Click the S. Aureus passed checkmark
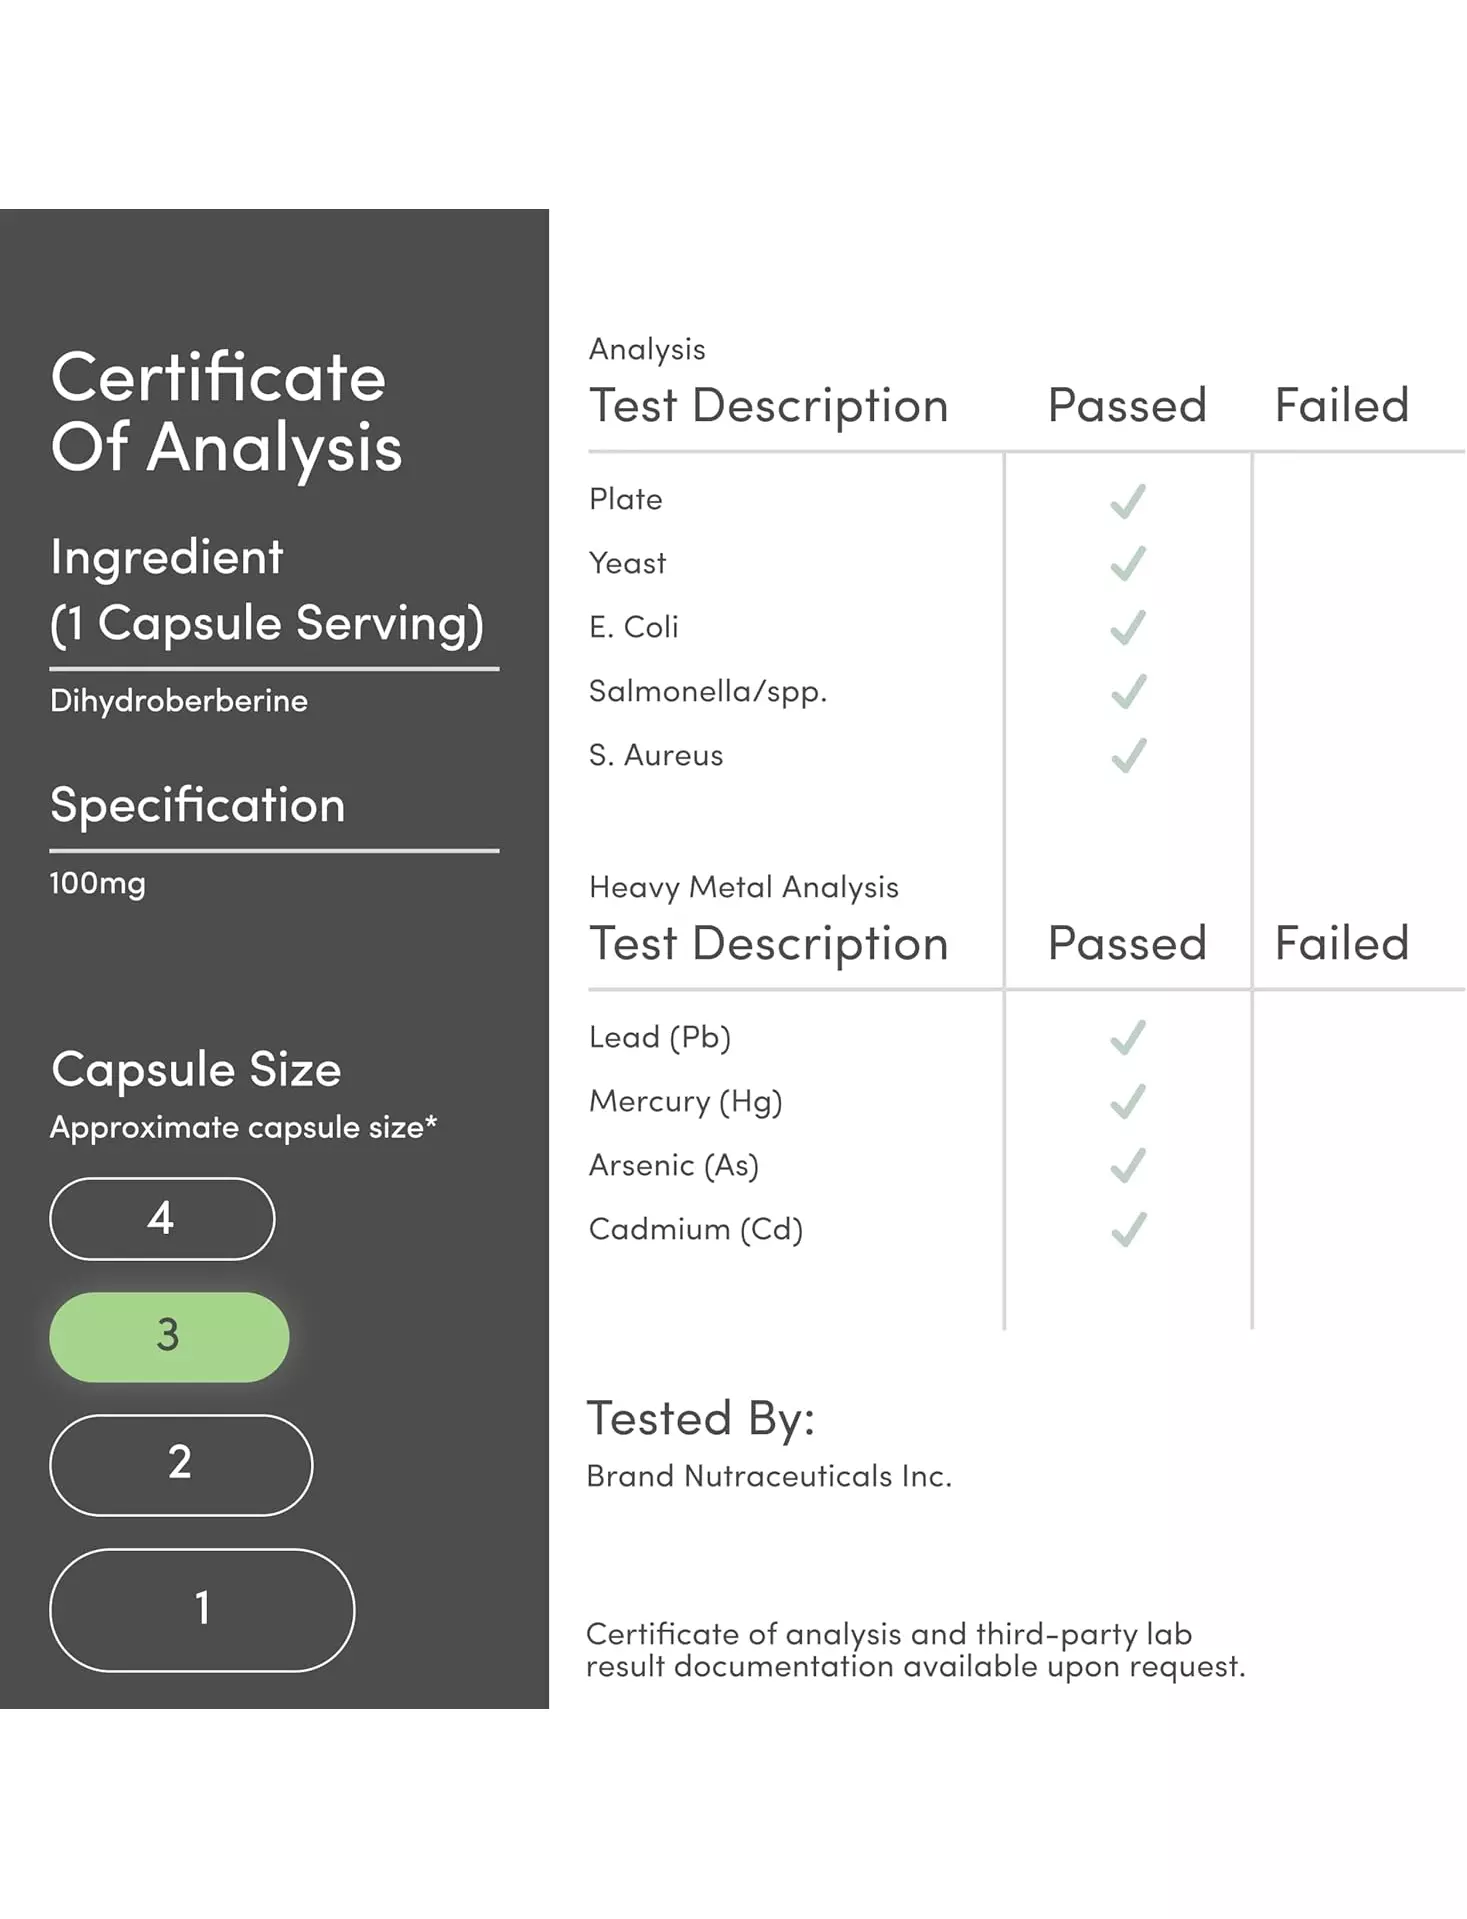The height and width of the screenshot is (1919, 1467). [1128, 756]
